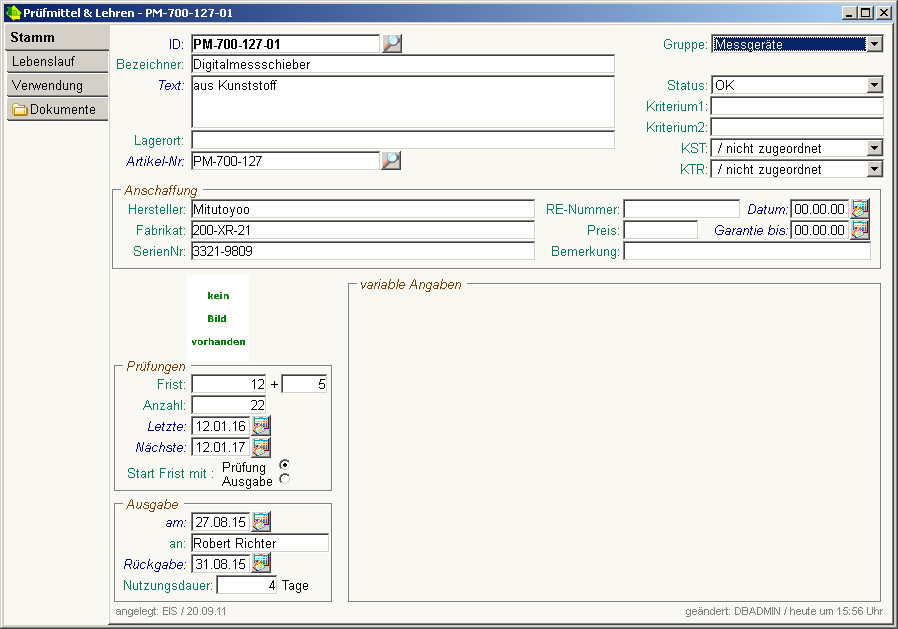The height and width of the screenshot is (629, 898).
Task: Click the Hersteller input field
Action: (362, 209)
